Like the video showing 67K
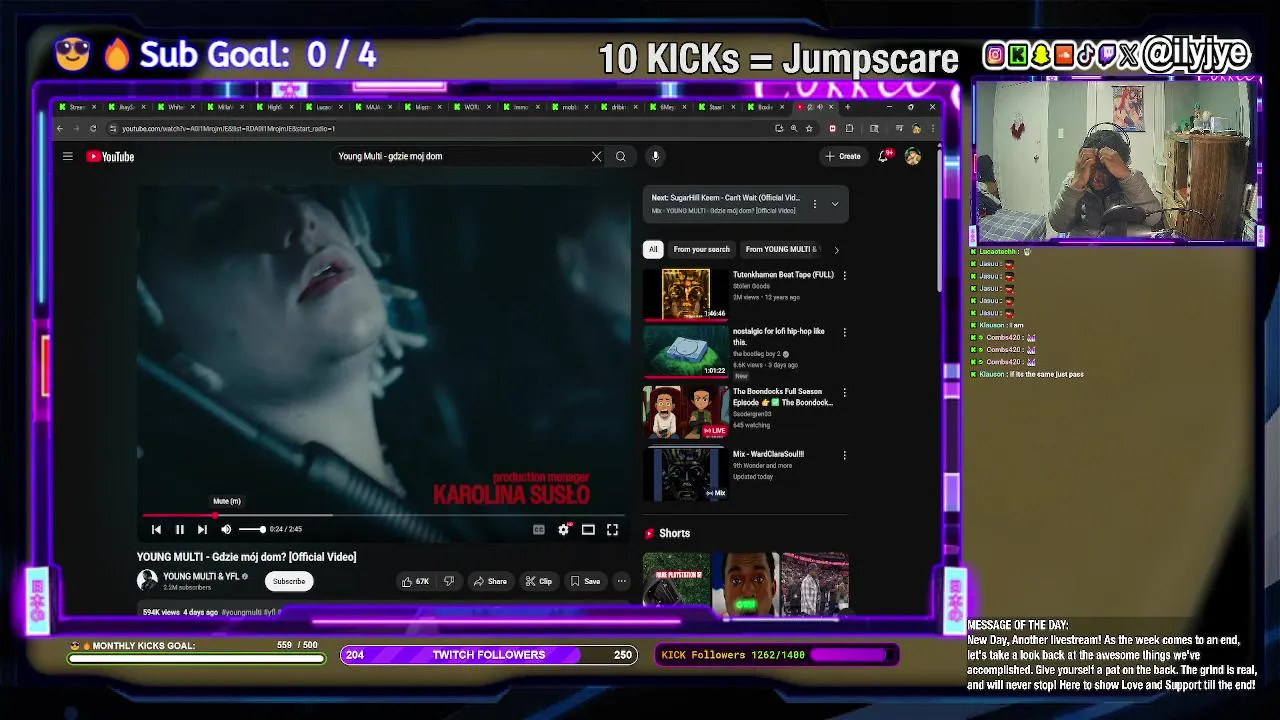This screenshot has height=720, width=1280. pyautogui.click(x=415, y=581)
